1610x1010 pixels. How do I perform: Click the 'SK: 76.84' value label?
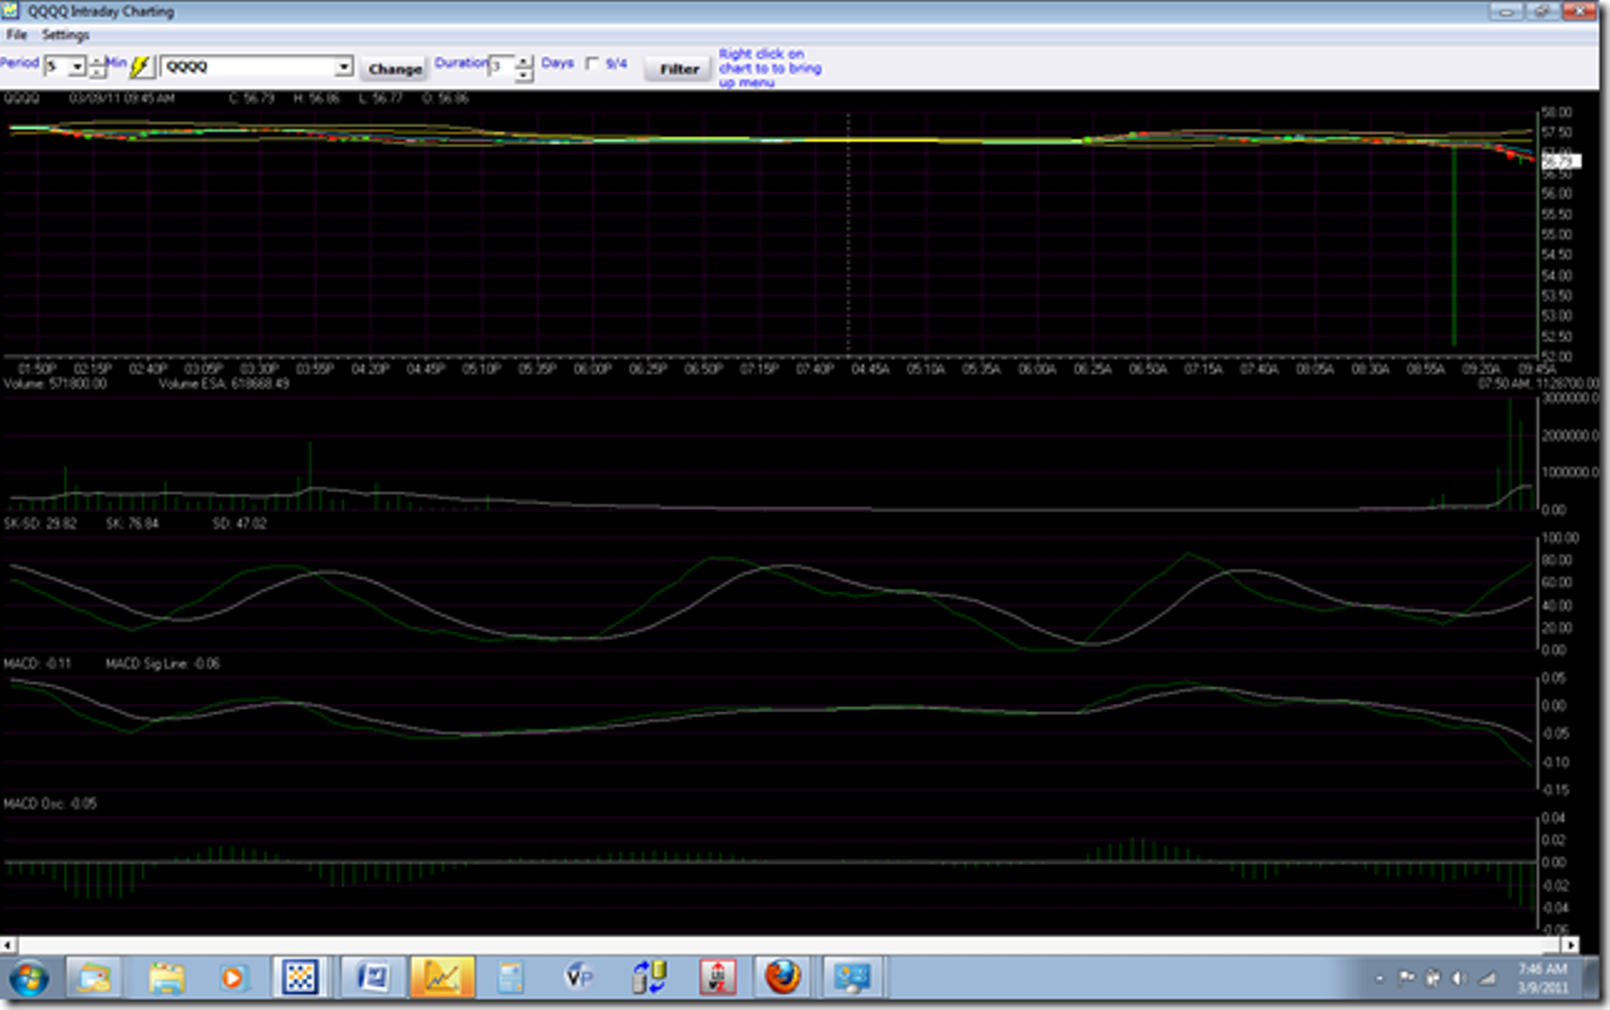coord(132,523)
